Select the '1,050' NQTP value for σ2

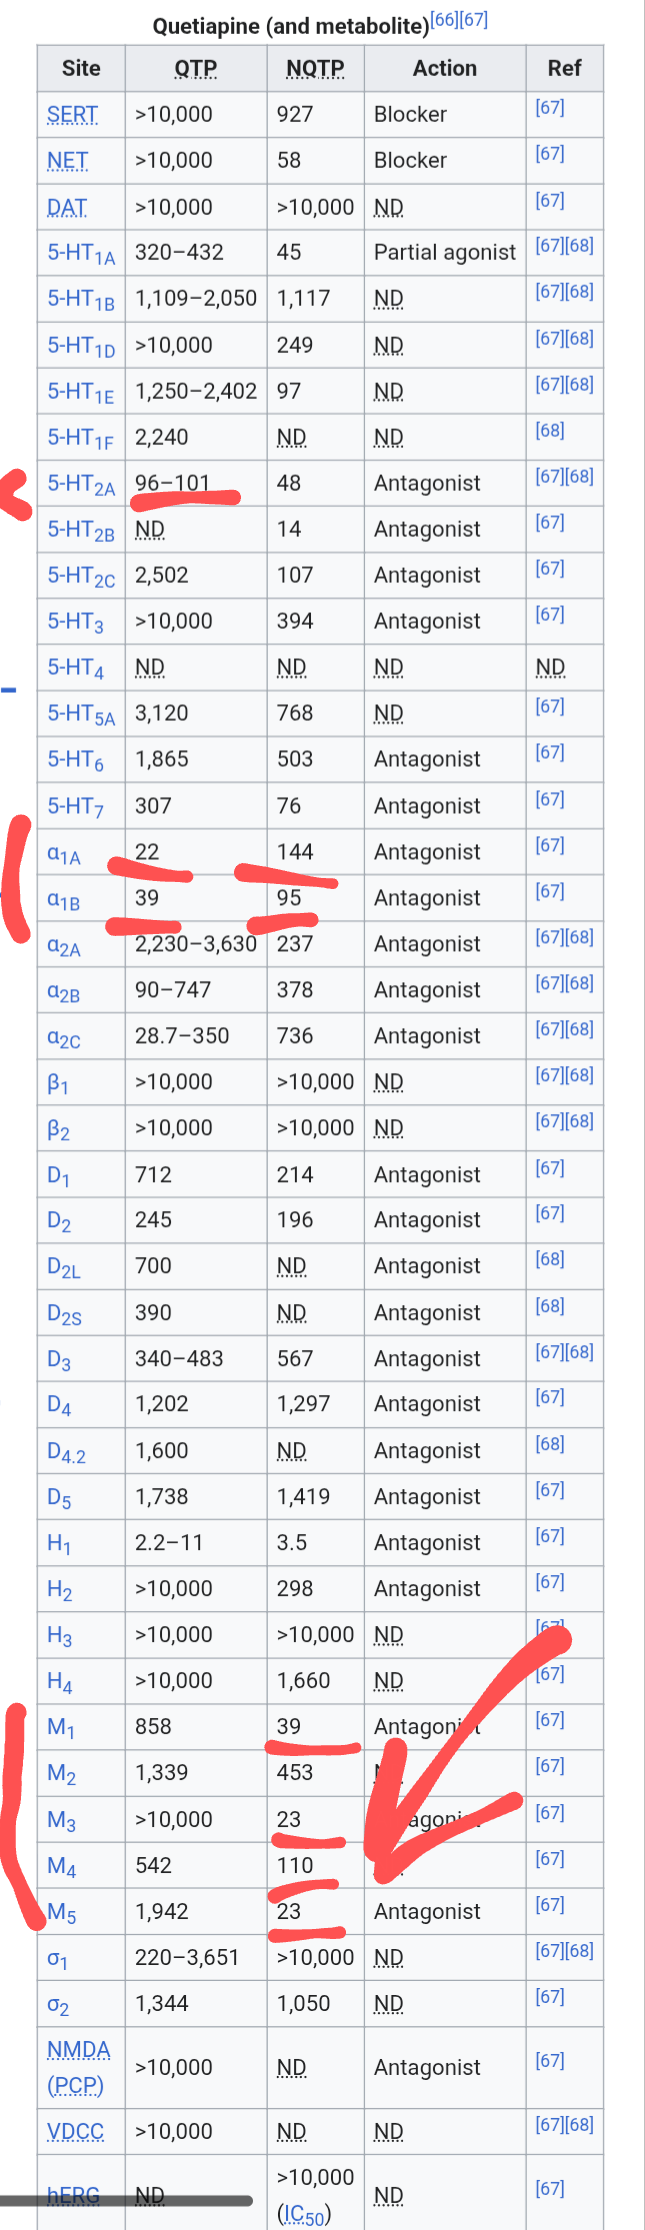303,2004
